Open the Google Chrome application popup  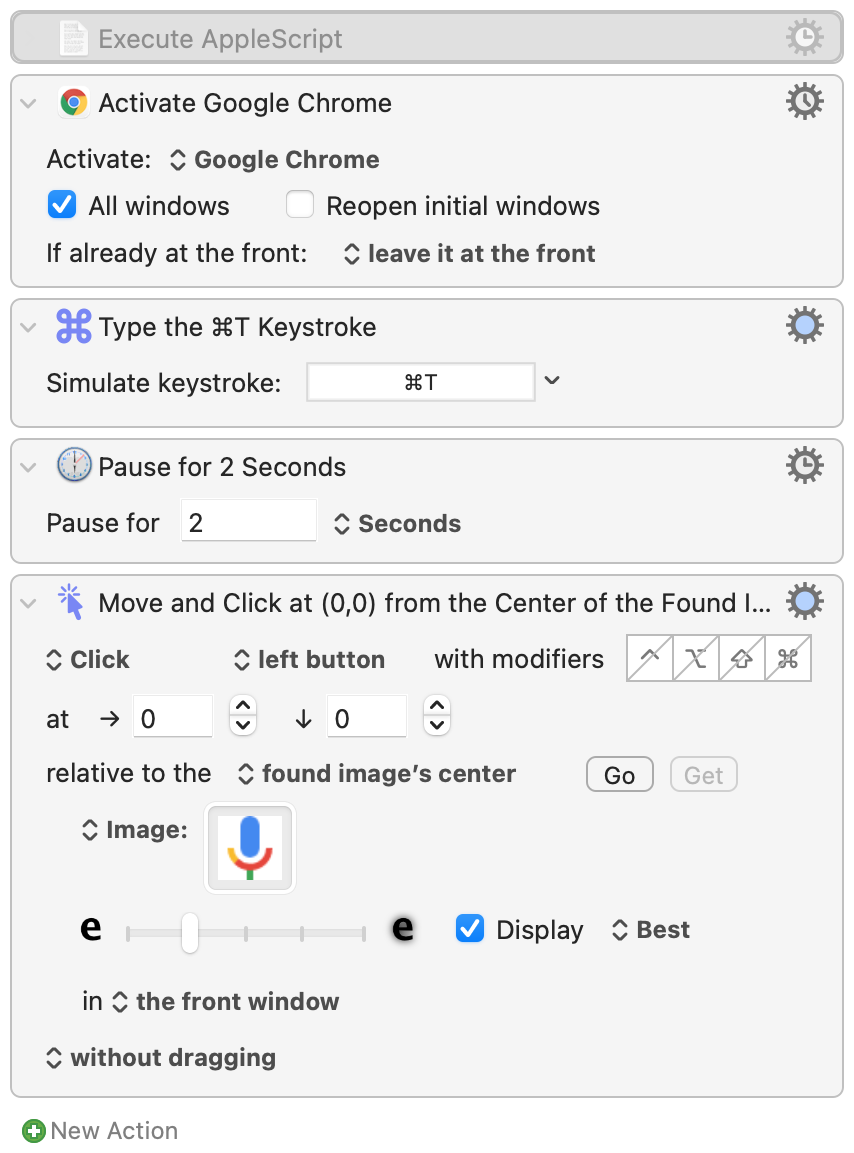coord(275,160)
